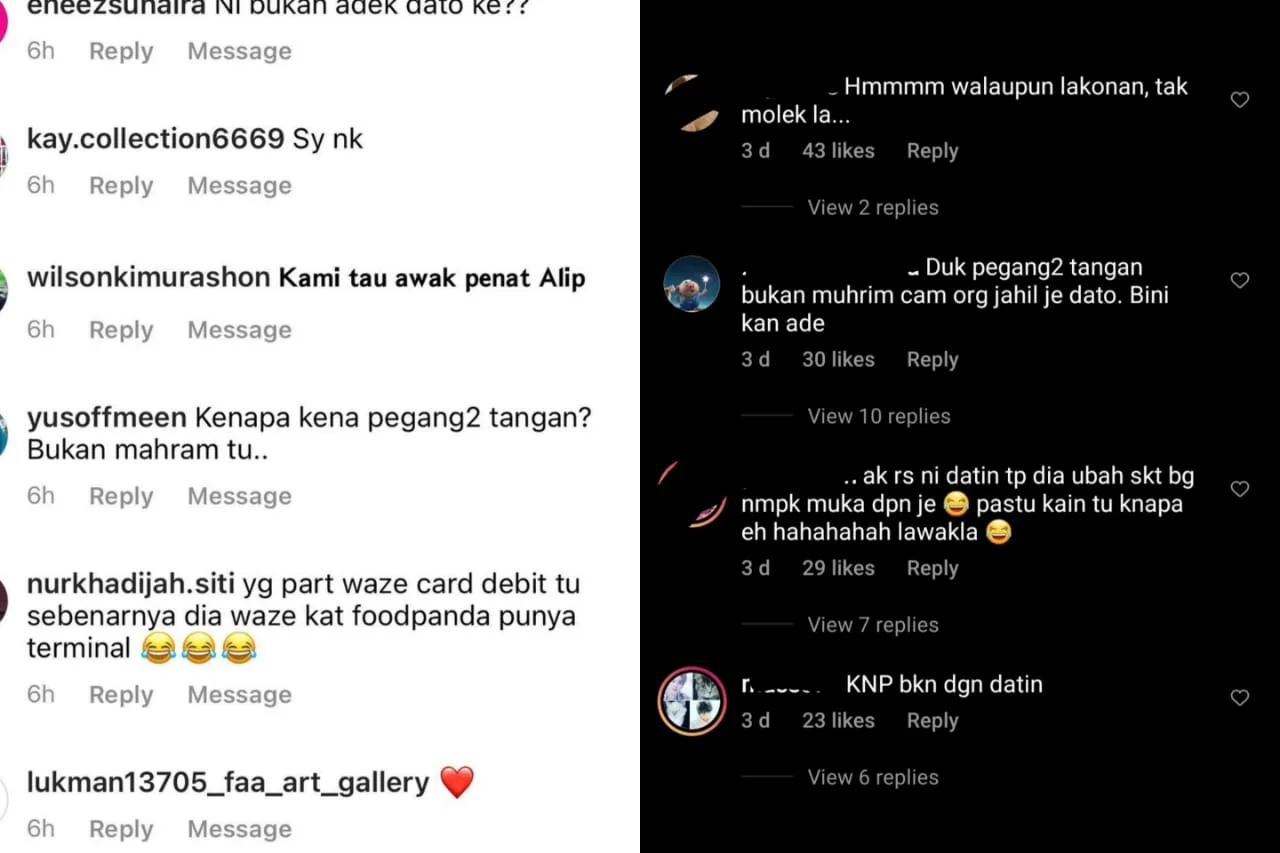The image size is (1280, 853).
Task: Open the cartoon profile avatar of the "Duk pegang2 tangan" commenter
Action: click(692, 283)
